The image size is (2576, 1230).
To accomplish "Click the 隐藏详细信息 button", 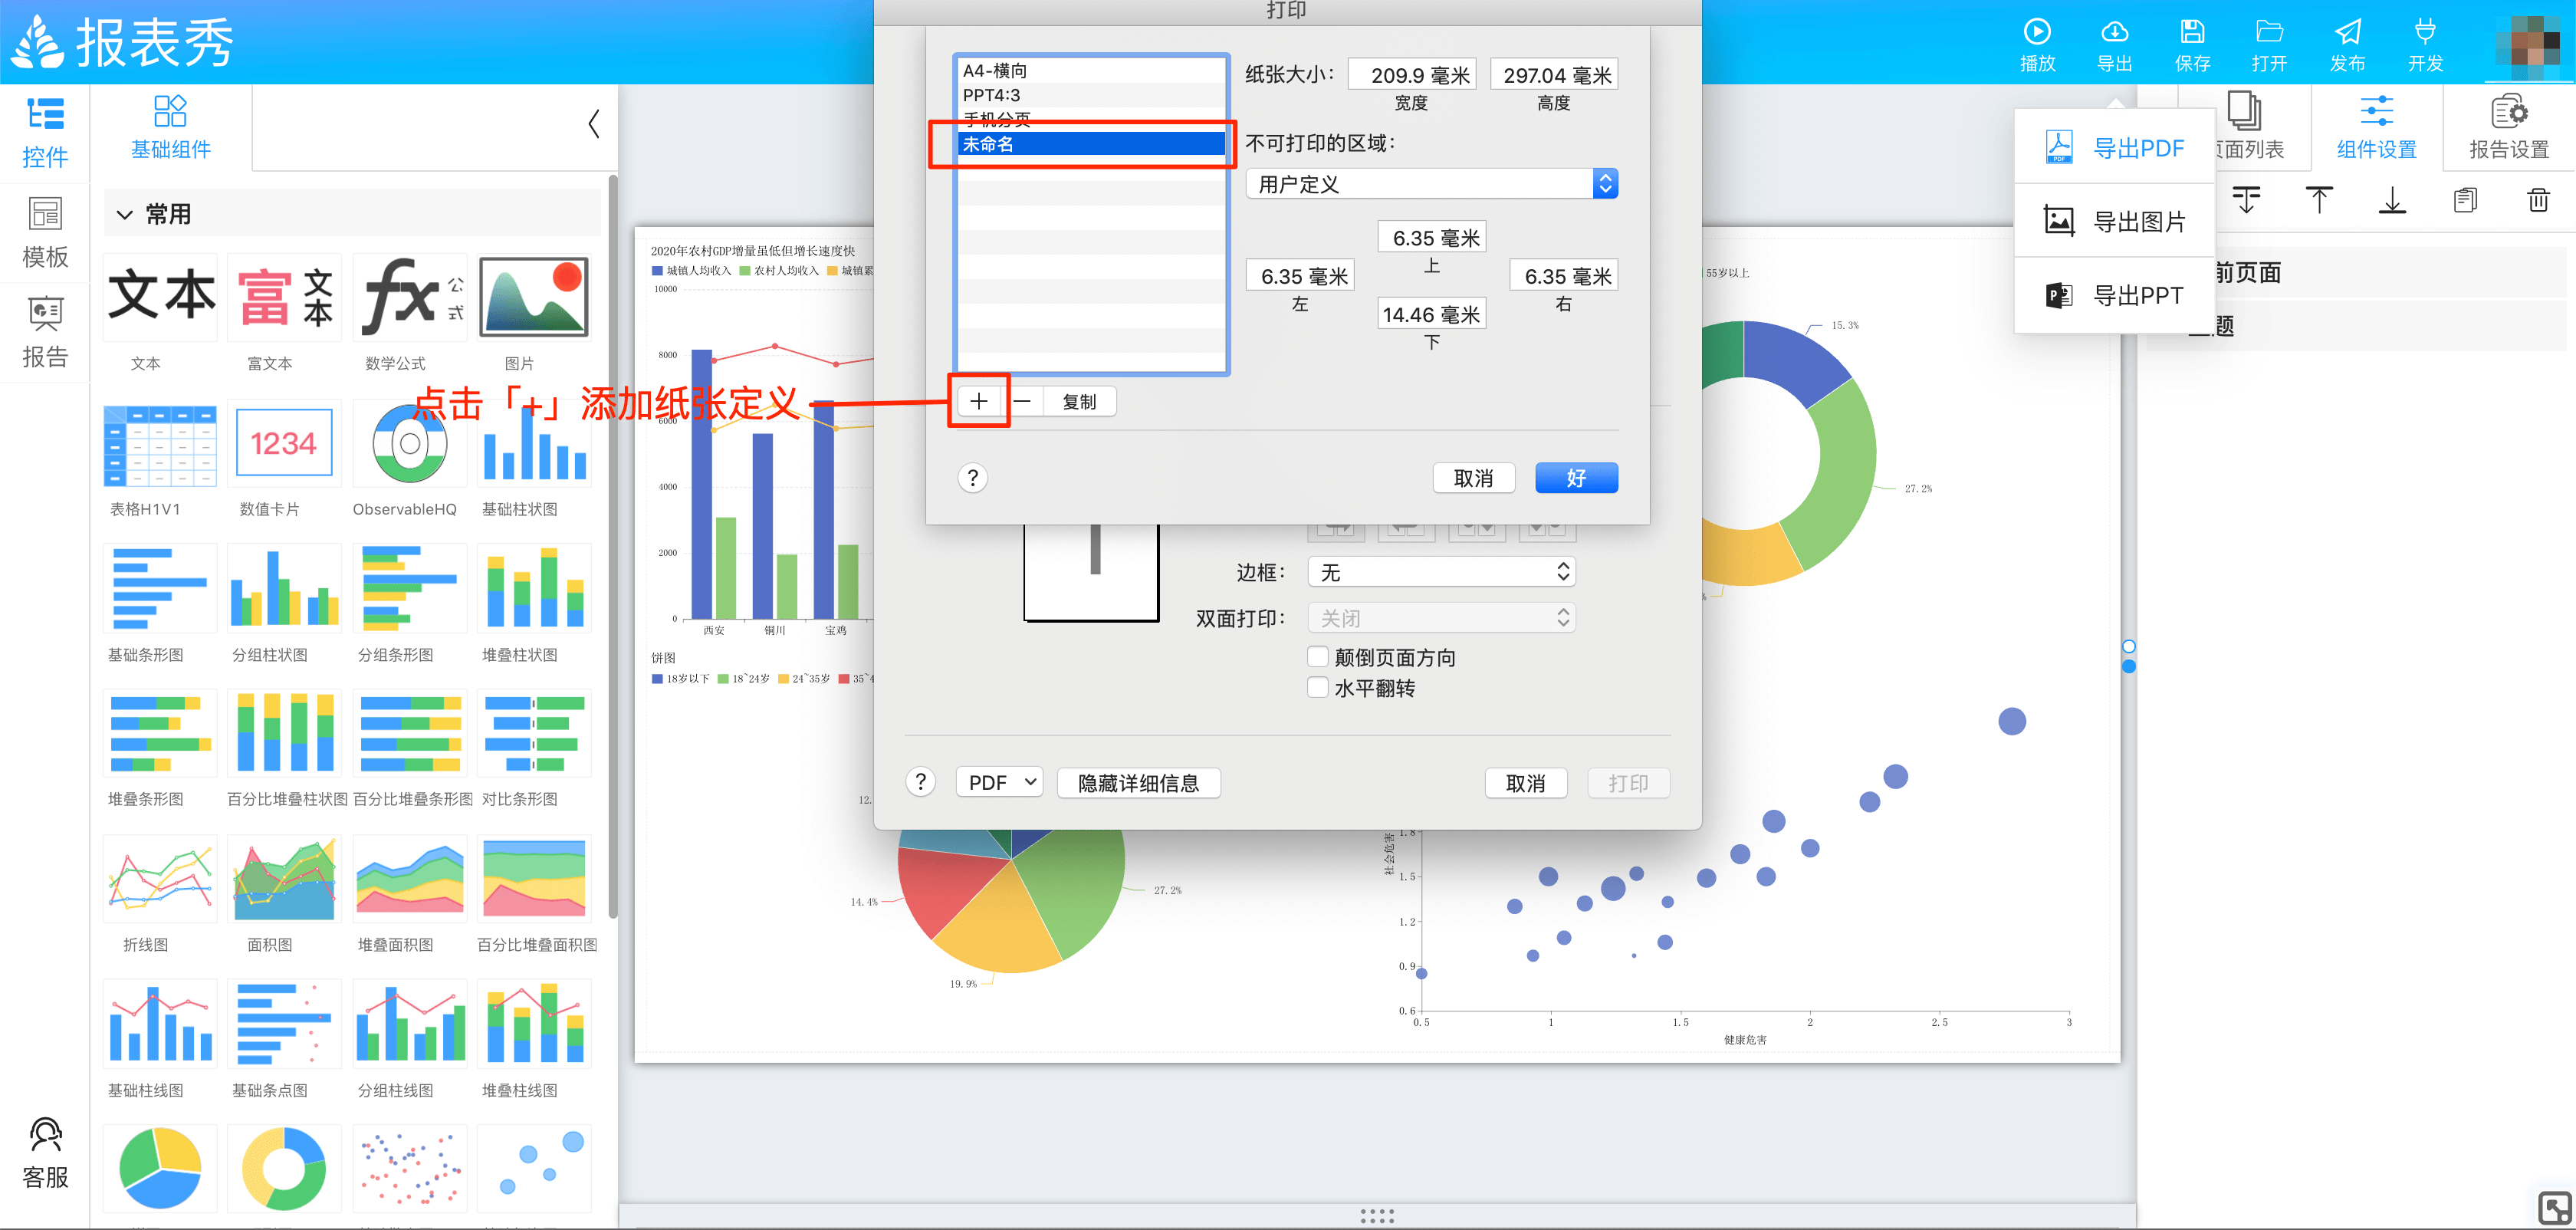I will [x=1138, y=782].
